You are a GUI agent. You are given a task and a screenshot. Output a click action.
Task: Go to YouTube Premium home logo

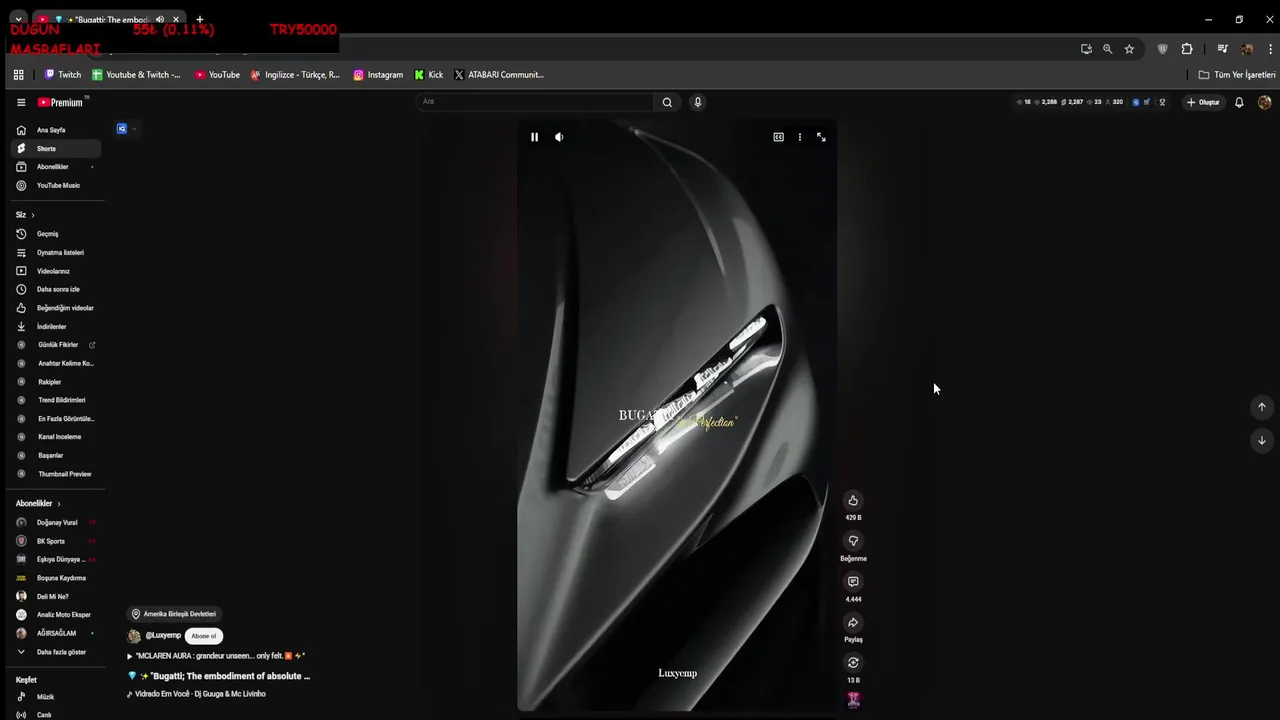(x=62, y=102)
